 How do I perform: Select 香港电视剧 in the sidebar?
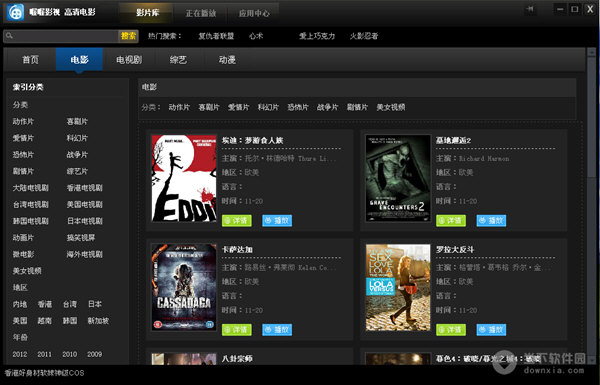(x=85, y=188)
